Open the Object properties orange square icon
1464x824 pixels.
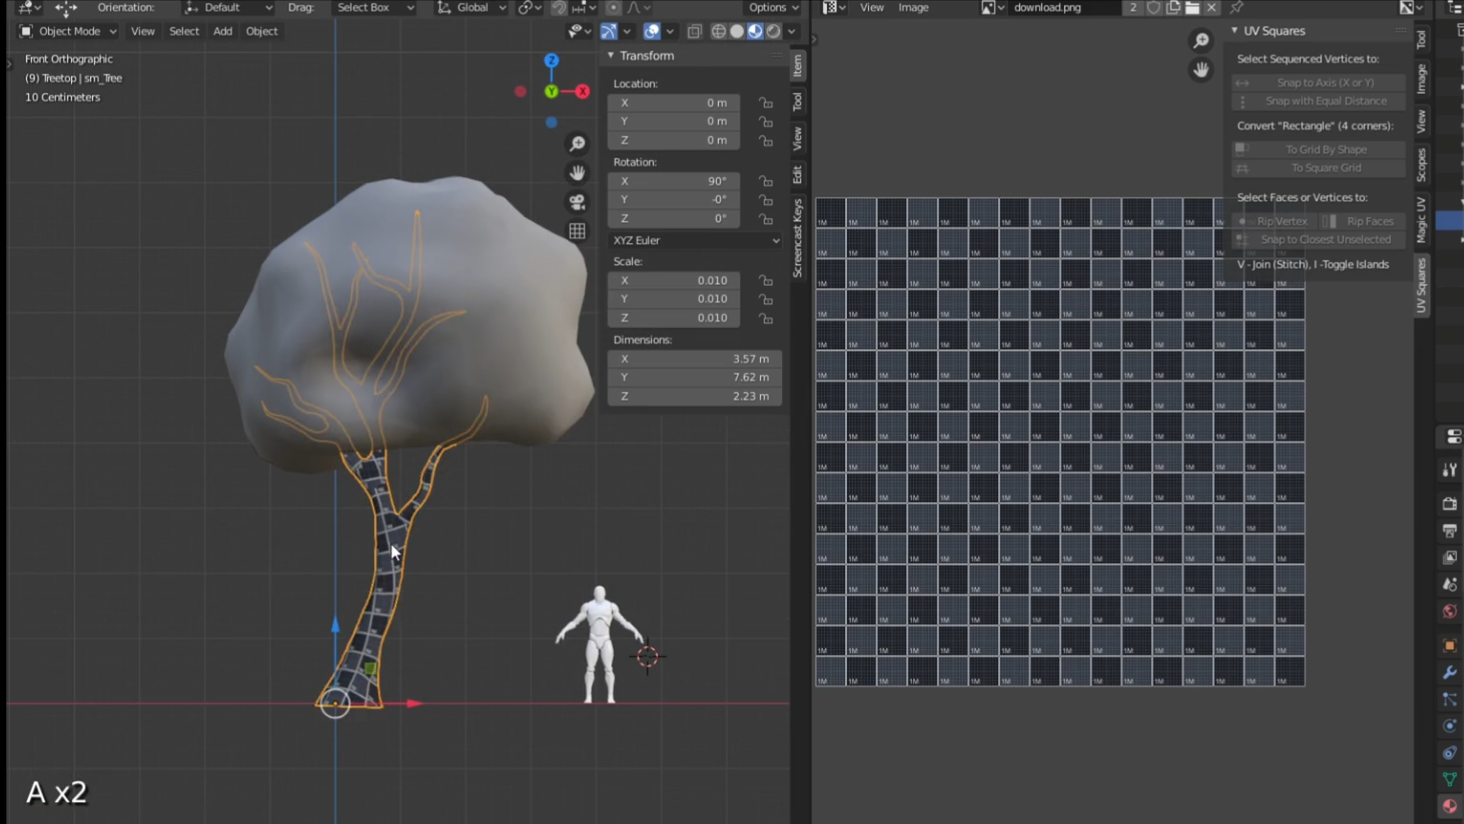pos(1450,646)
